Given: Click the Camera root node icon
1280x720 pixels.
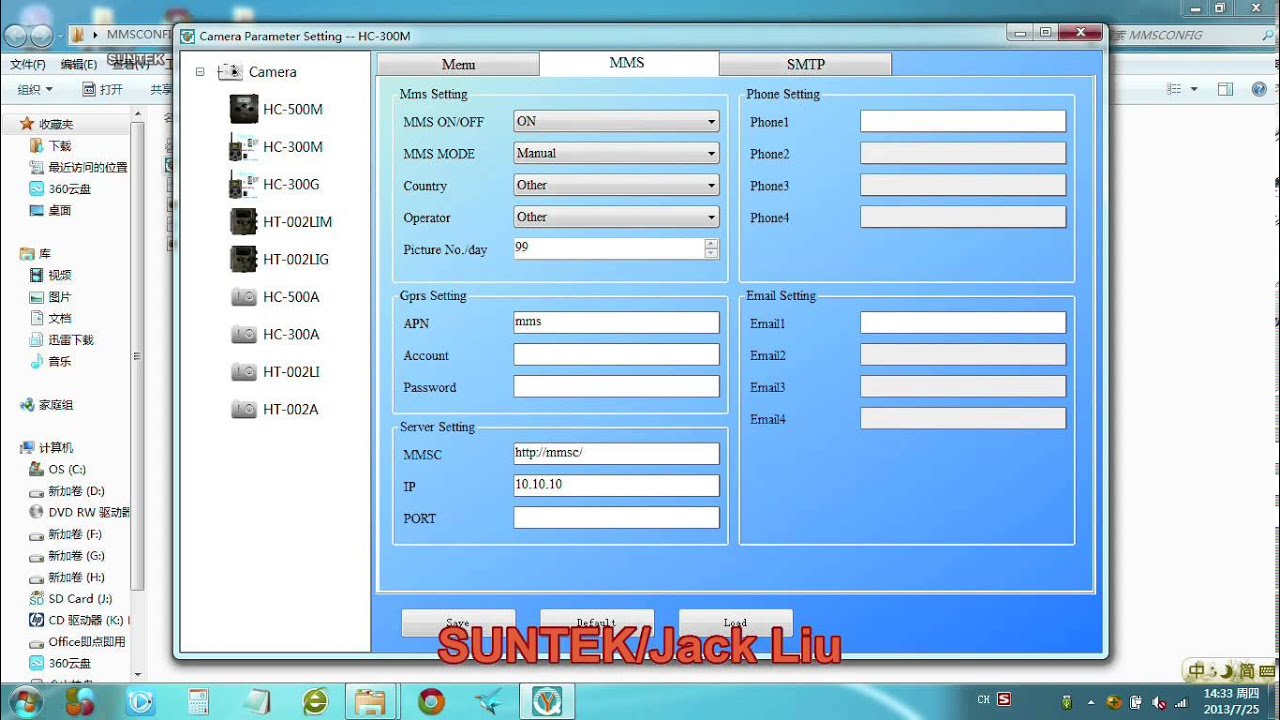Looking at the screenshot, I should 230,72.
